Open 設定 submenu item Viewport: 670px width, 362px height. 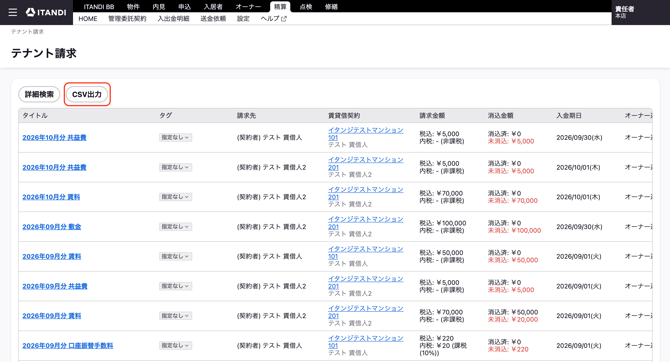[x=243, y=19]
